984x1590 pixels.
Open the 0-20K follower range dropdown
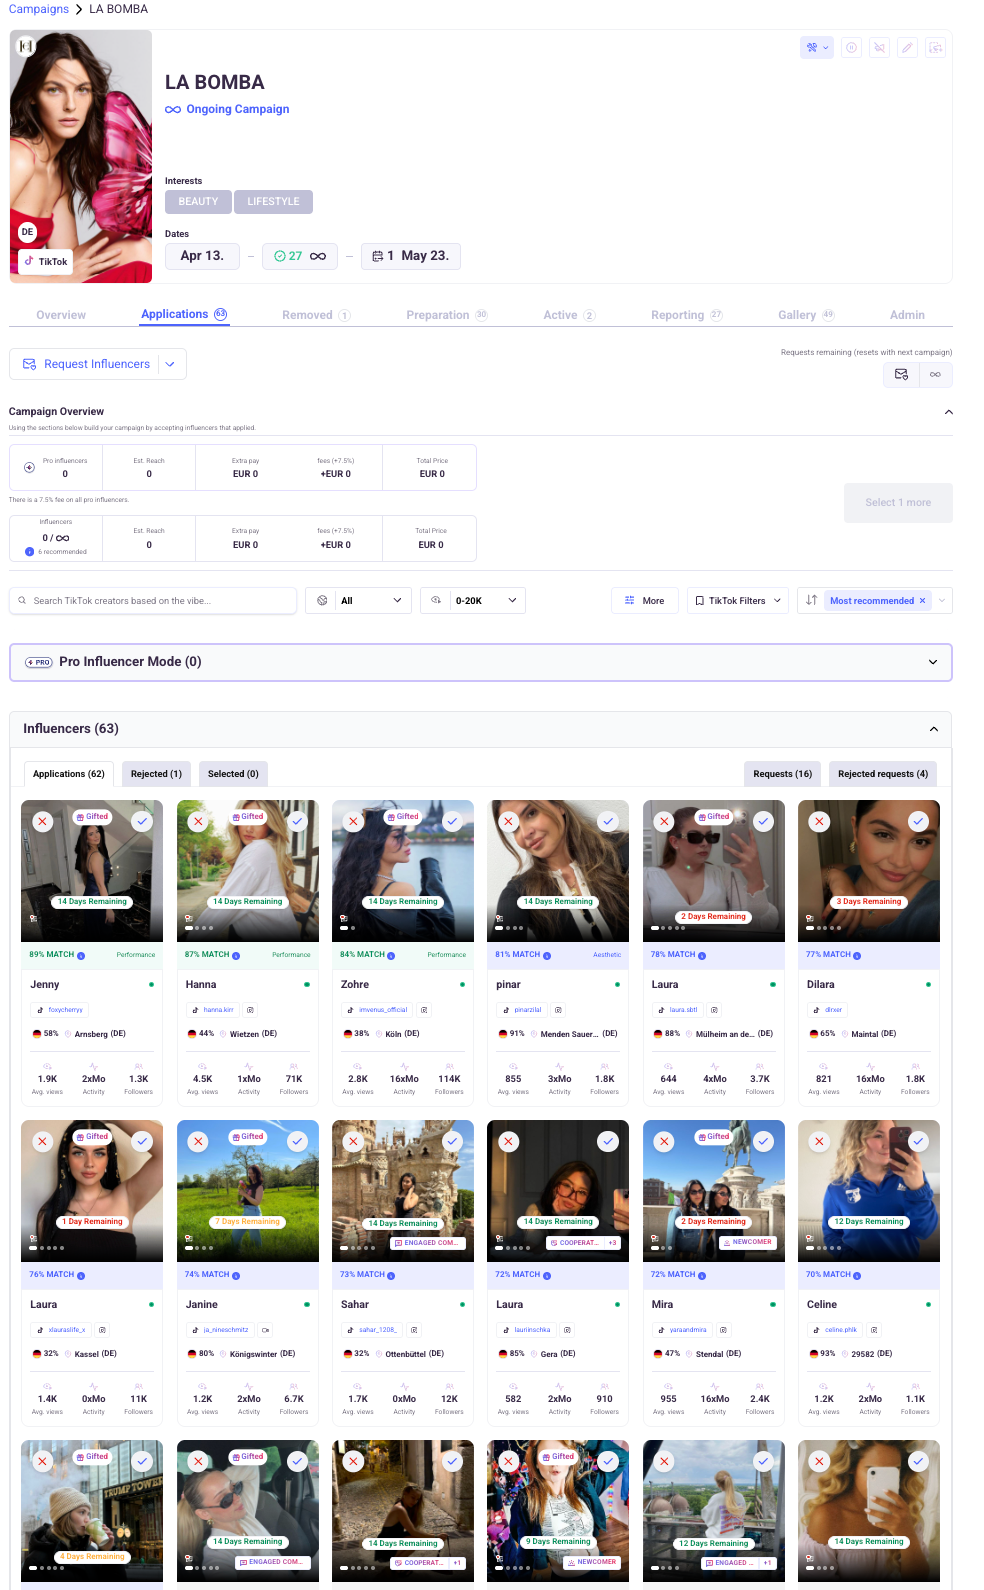(473, 600)
